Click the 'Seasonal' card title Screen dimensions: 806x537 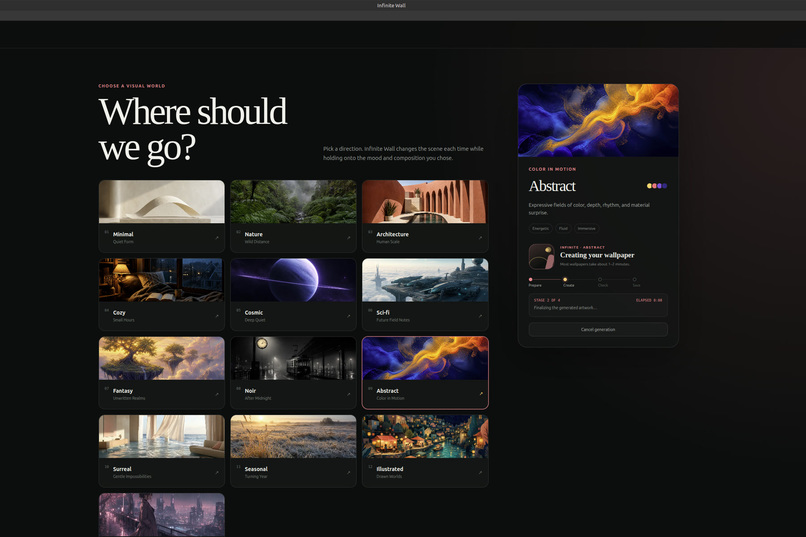coord(256,469)
